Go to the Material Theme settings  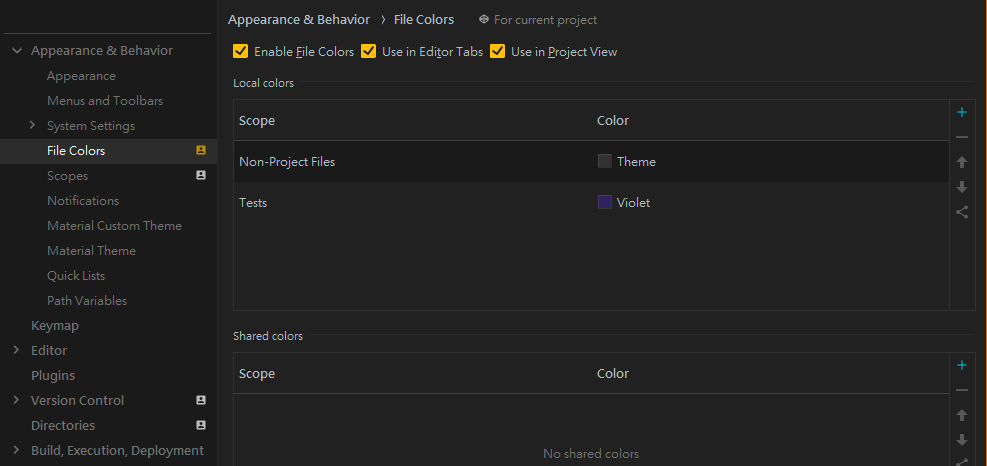[x=91, y=250]
